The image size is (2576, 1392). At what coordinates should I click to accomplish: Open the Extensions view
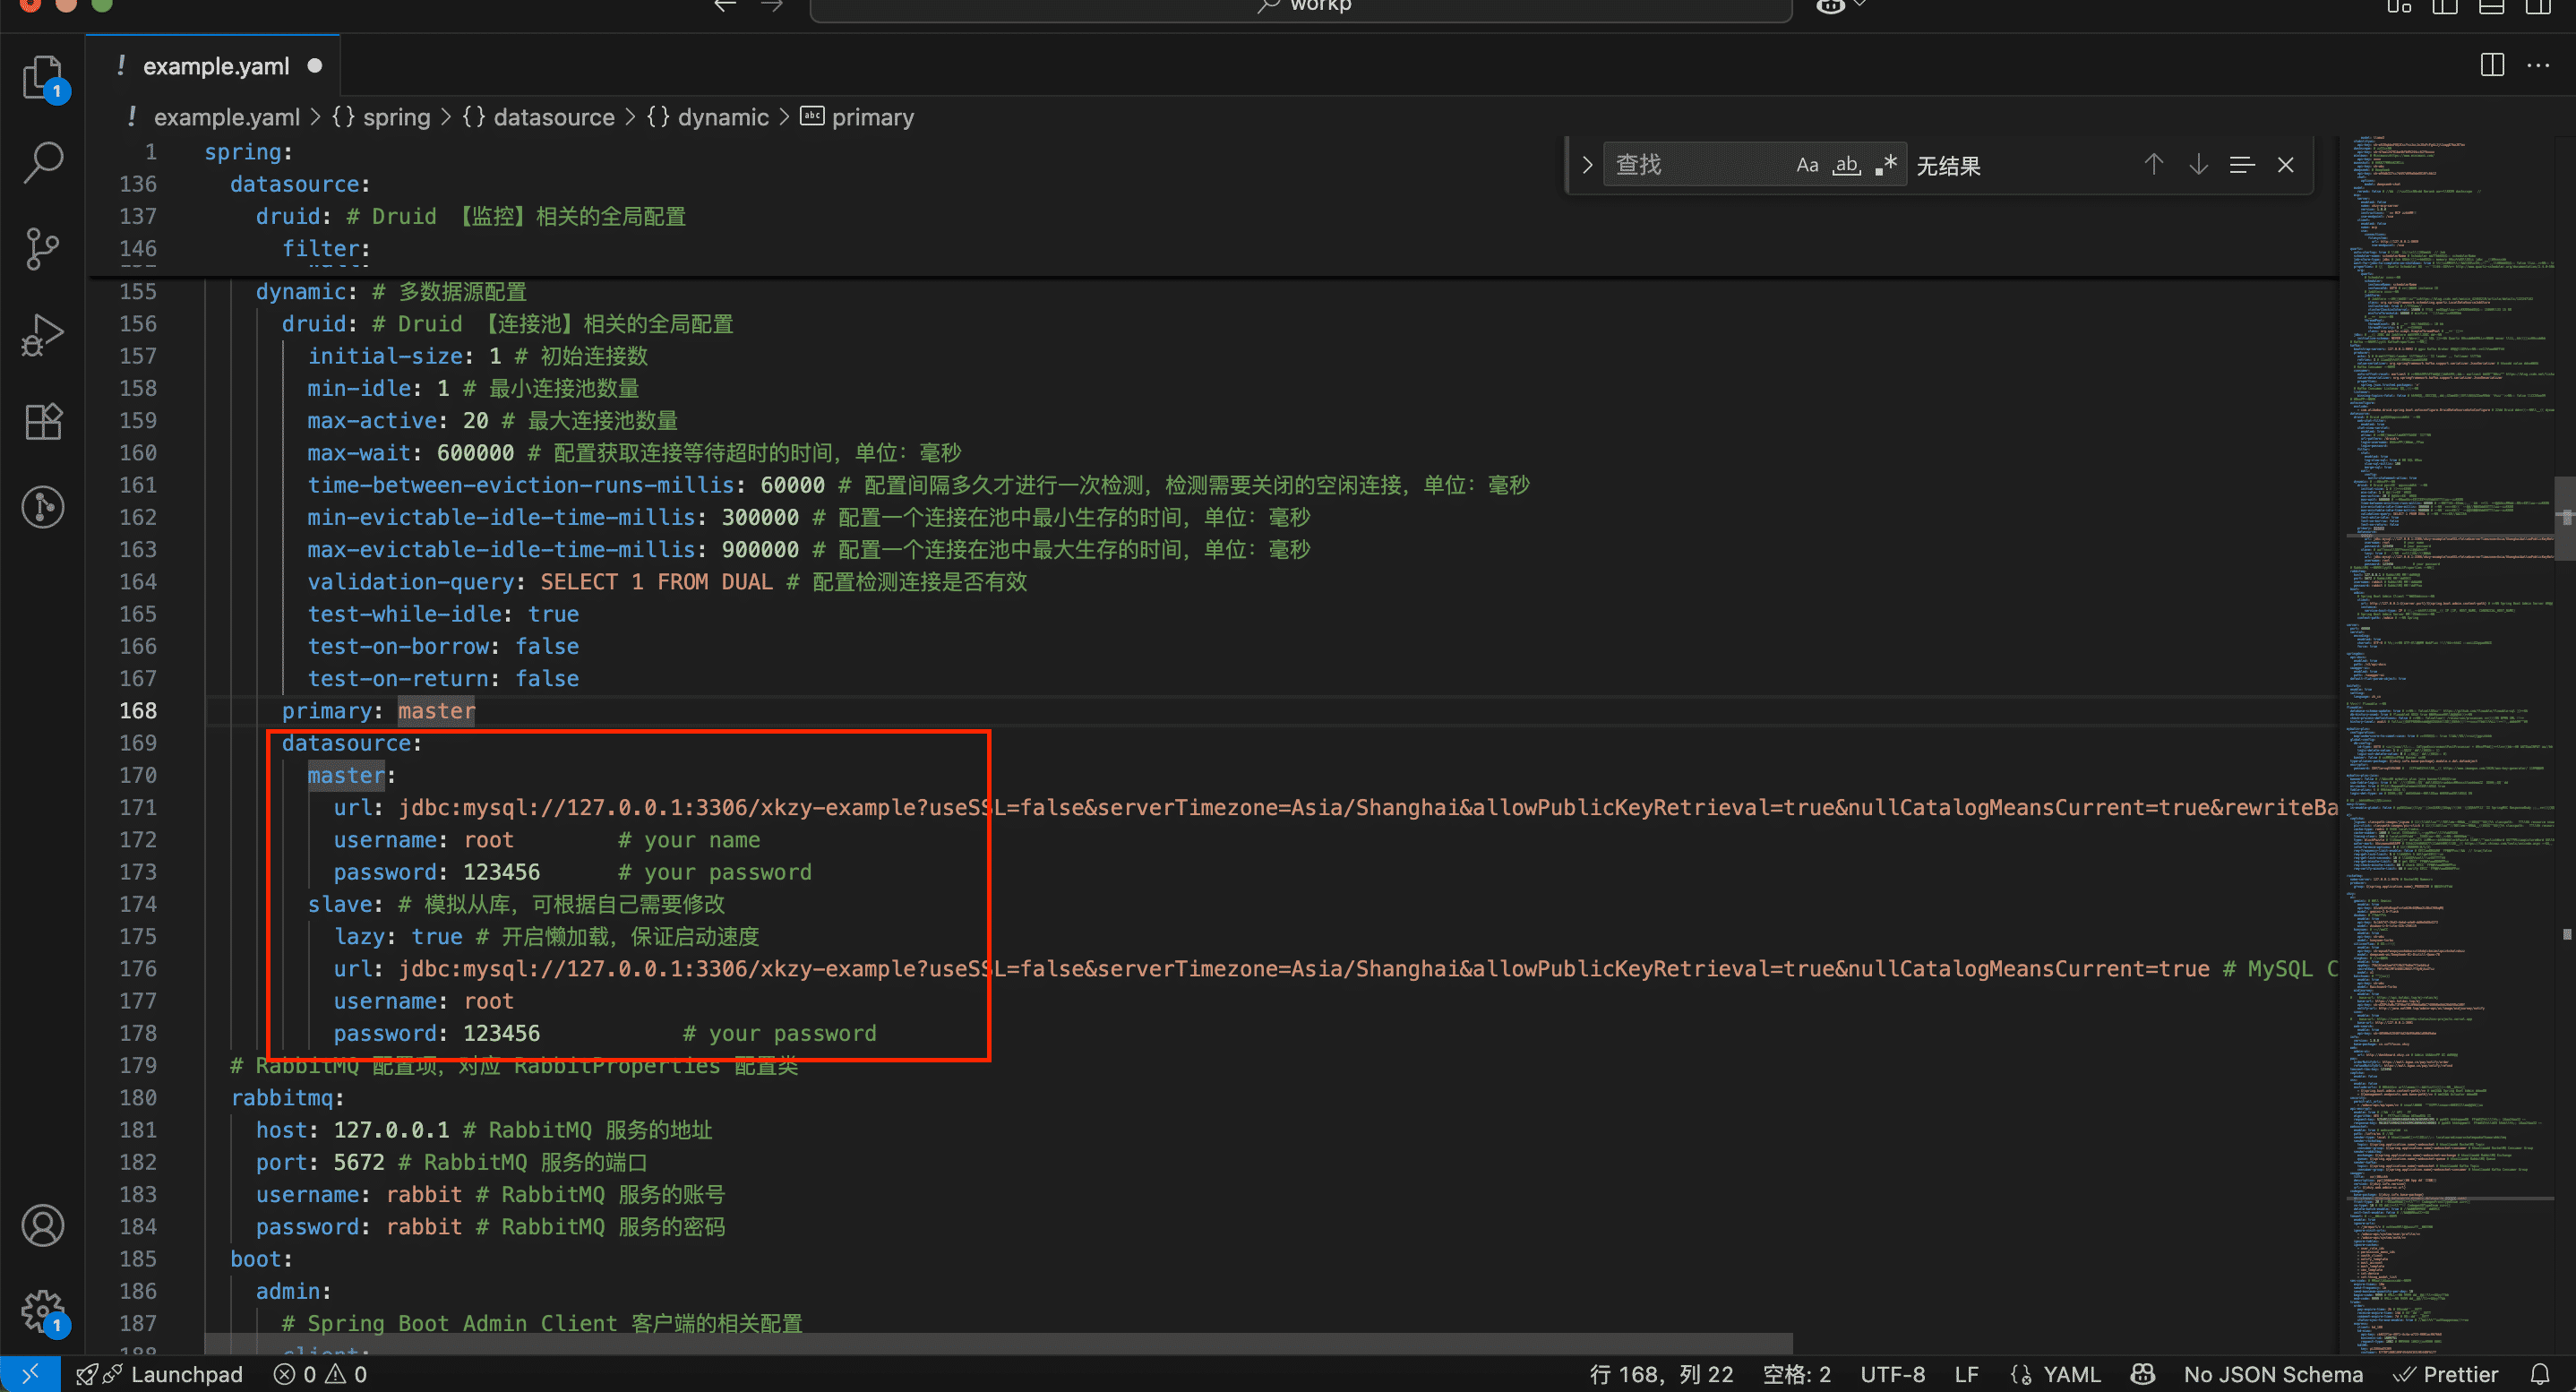point(43,421)
